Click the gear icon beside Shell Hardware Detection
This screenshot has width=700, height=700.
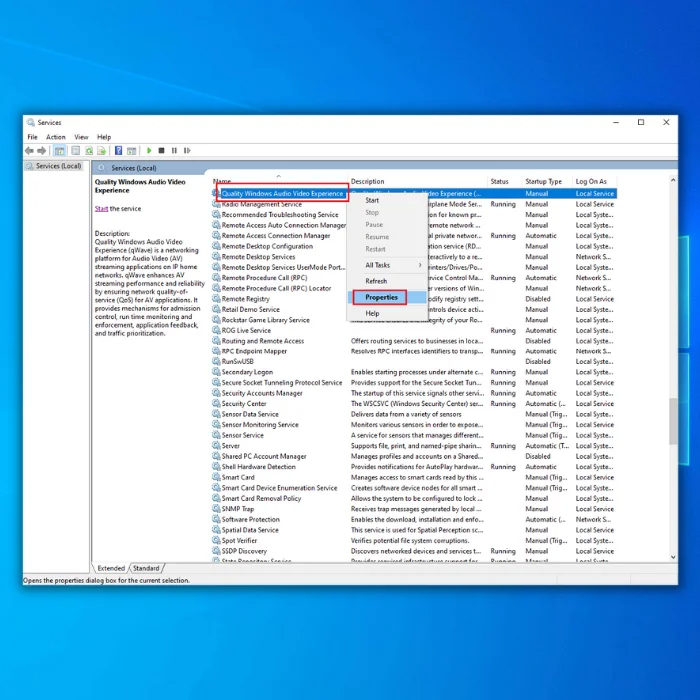click(x=217, y=467)
